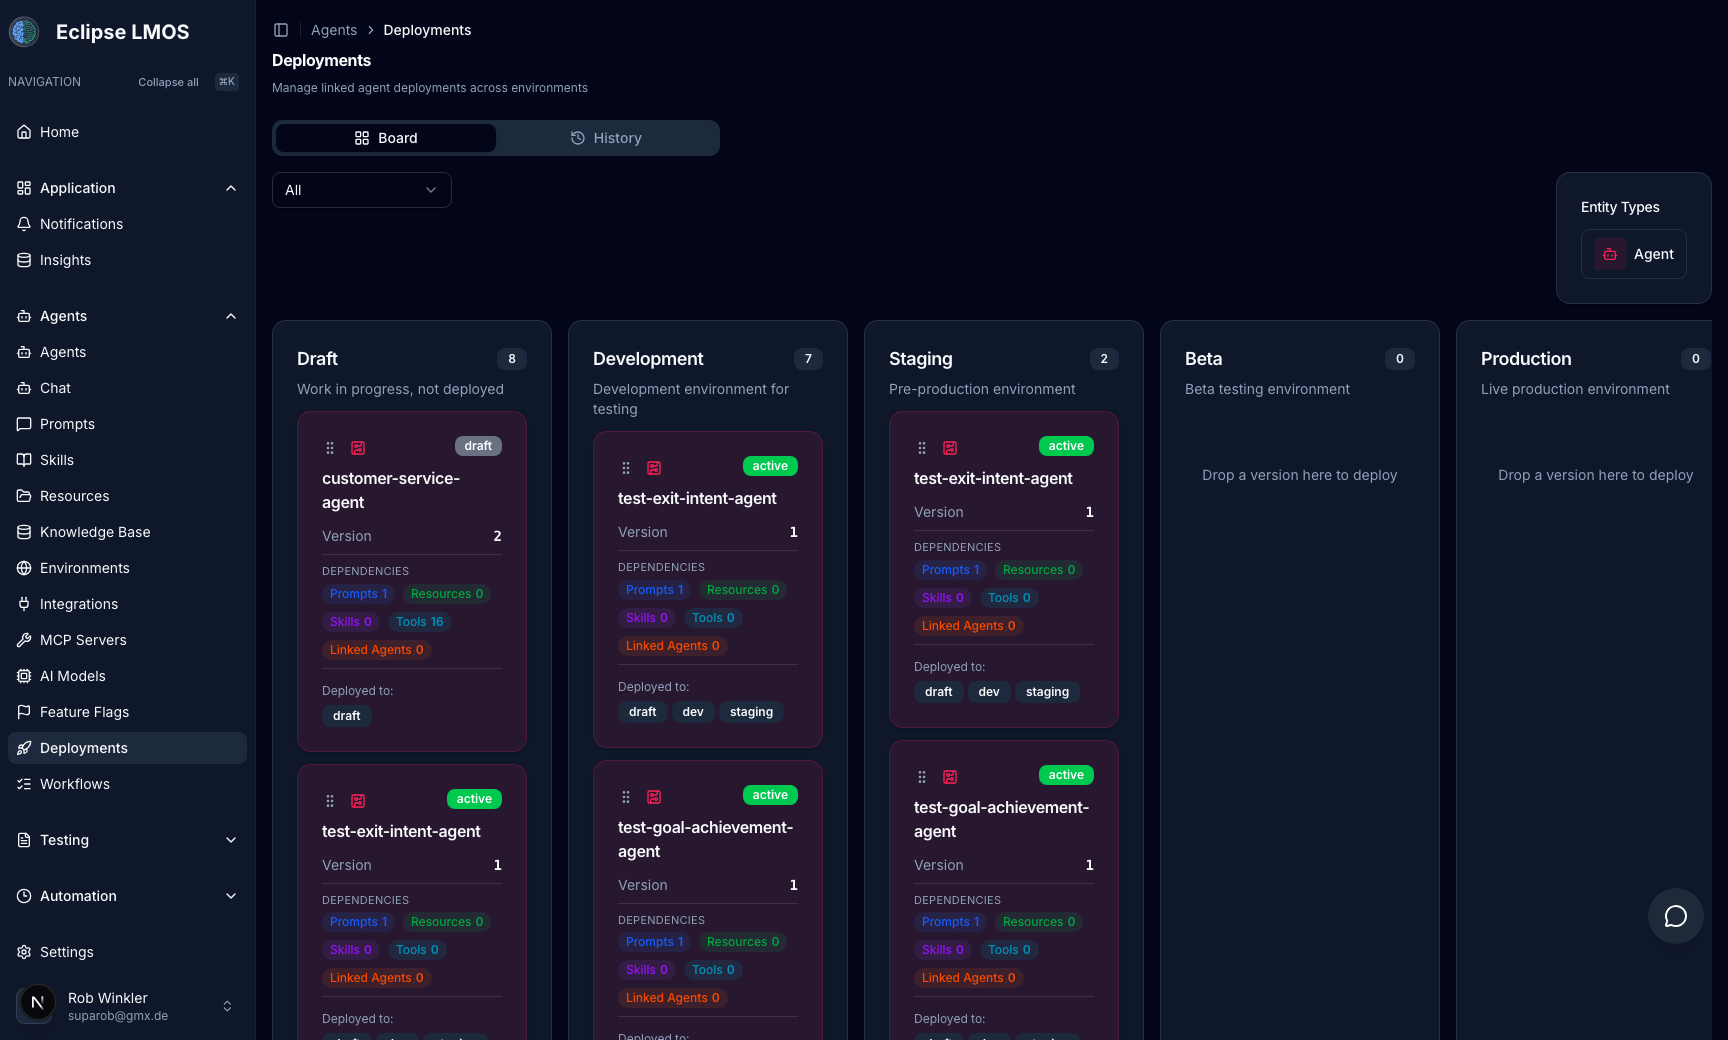Switch to the History tab

coord(606,138)
